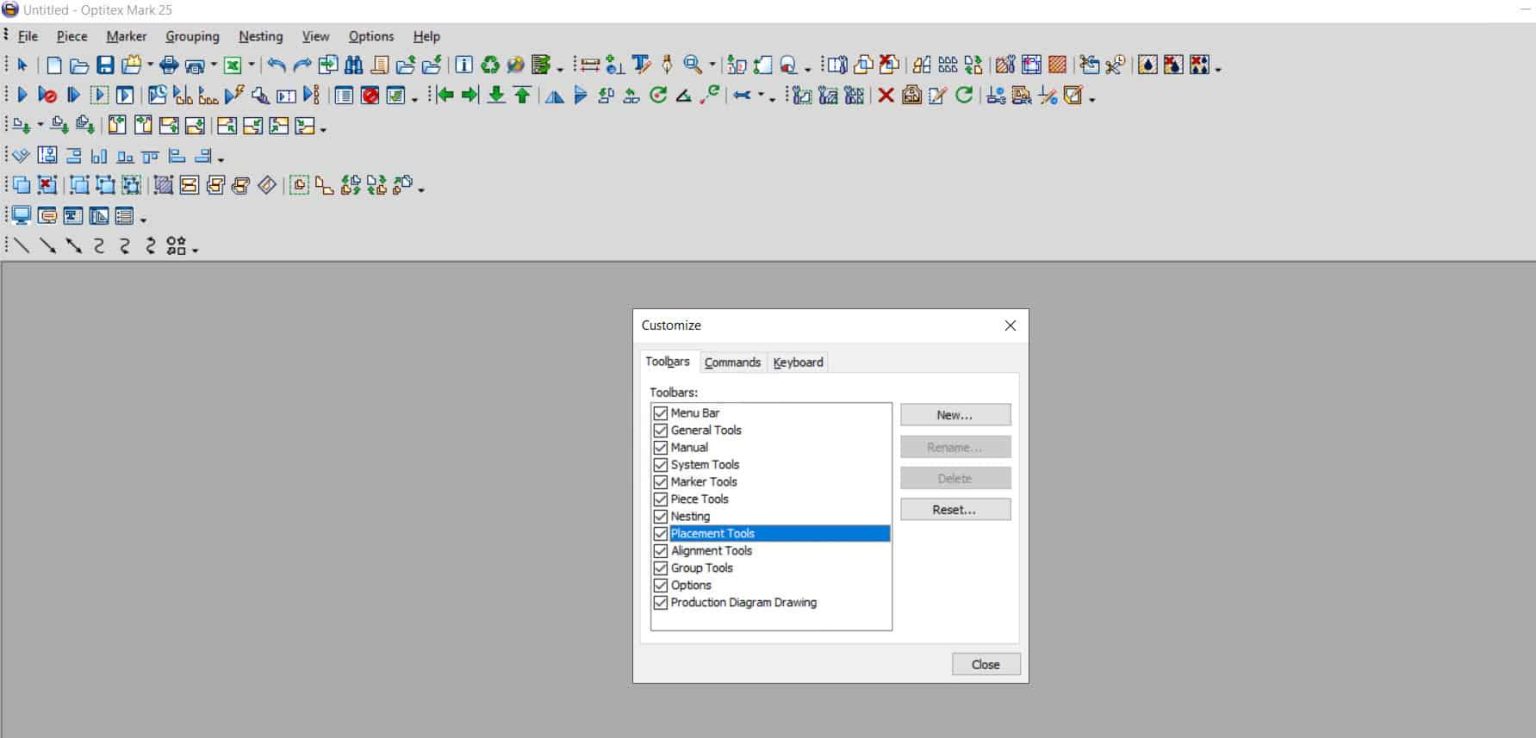Uncheck Production Diagram Drawing checkbox
This screenshot has width=1536, height=738.
660,603
